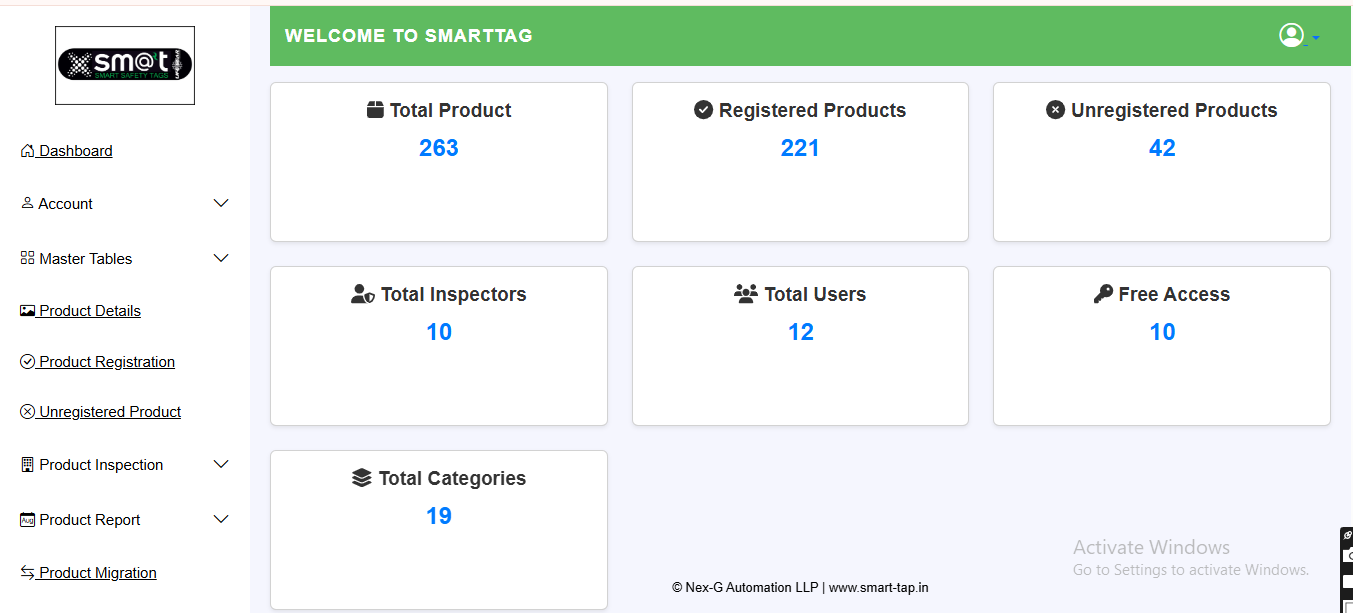Open the Unregistered Product page
1353x613 pixels.
click(110, 412)
